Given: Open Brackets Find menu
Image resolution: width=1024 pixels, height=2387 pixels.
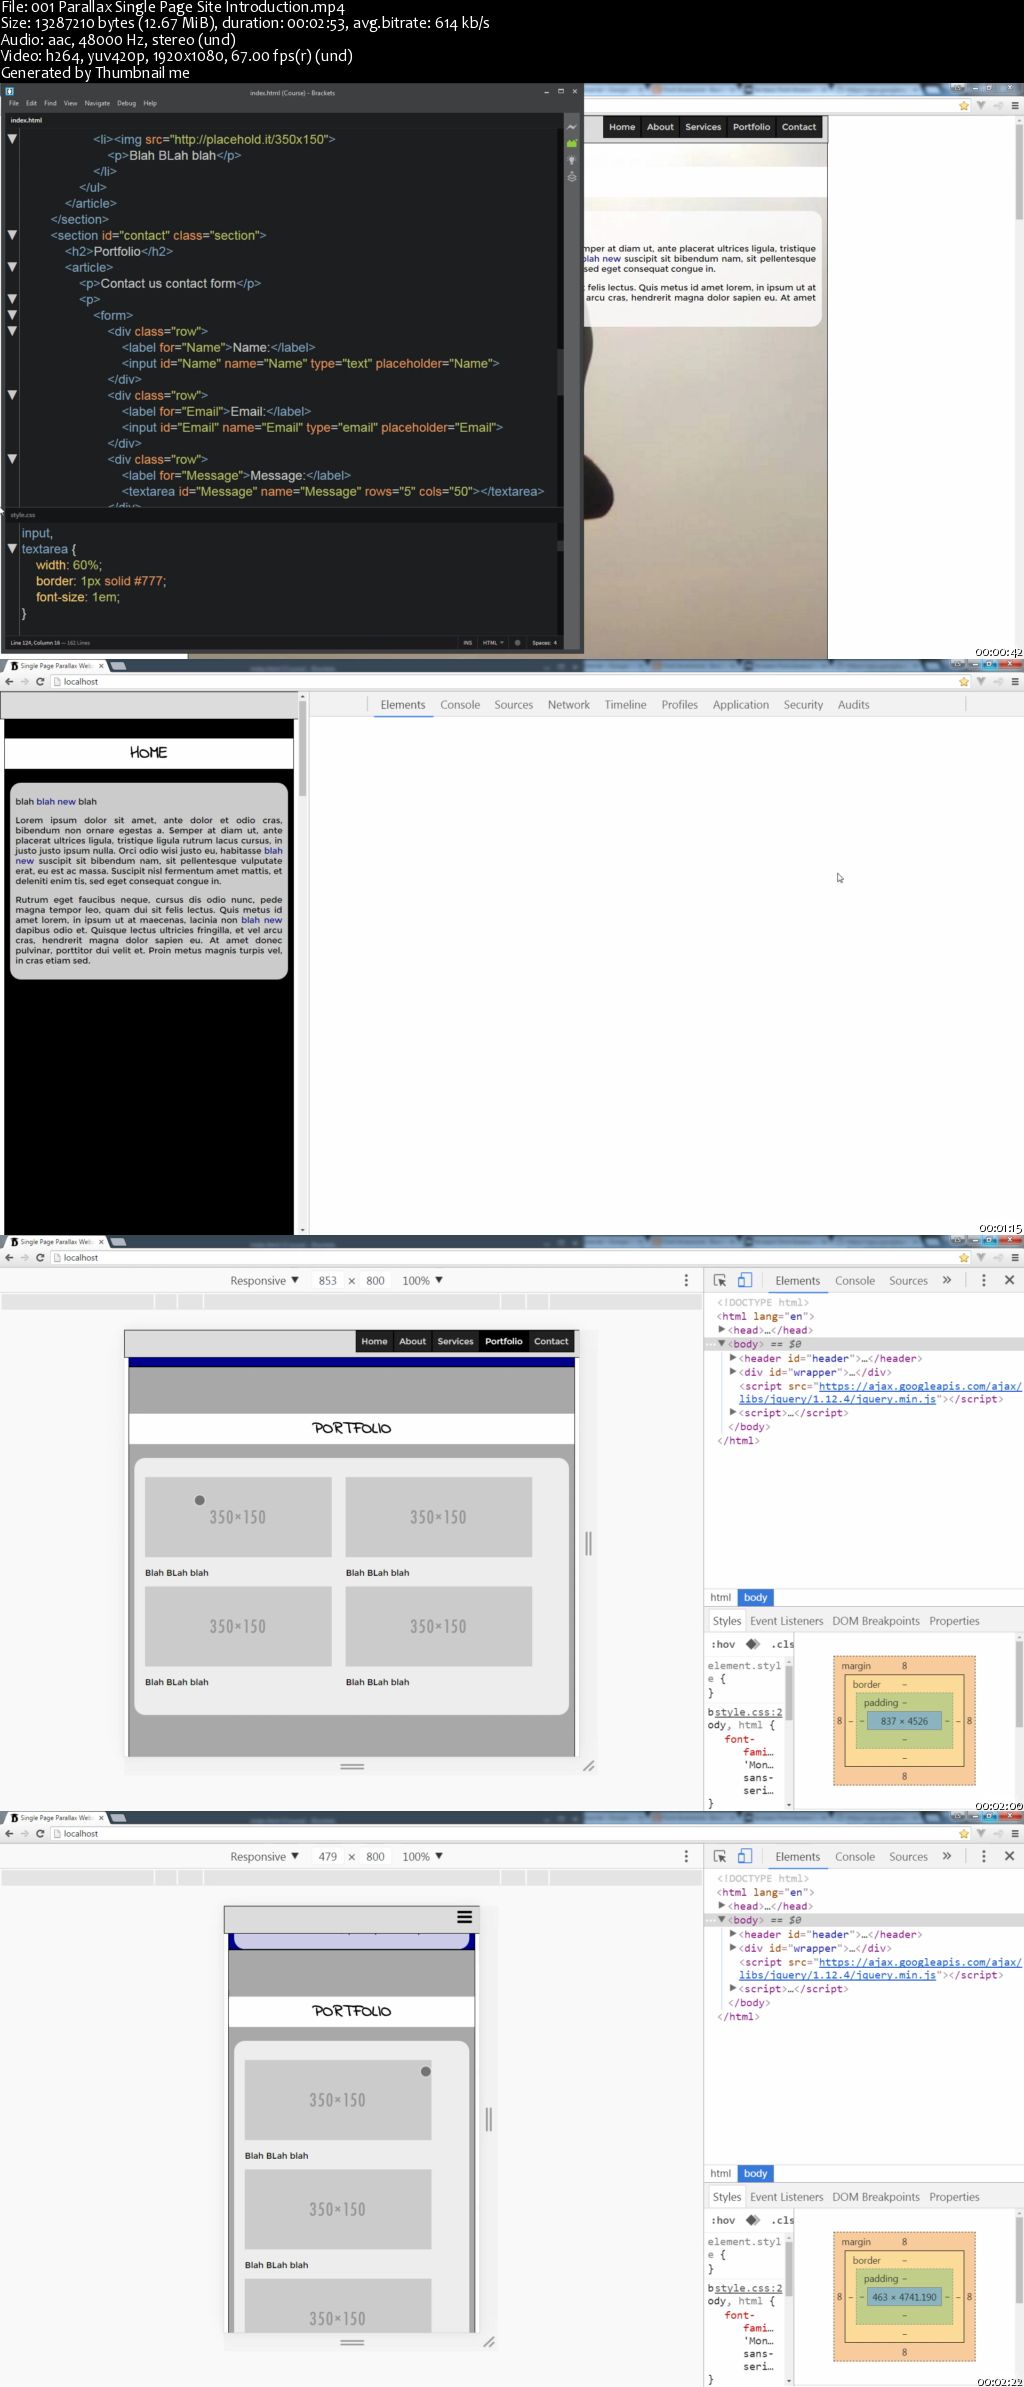Looking at the screenshot, I should tap(50, 103).
